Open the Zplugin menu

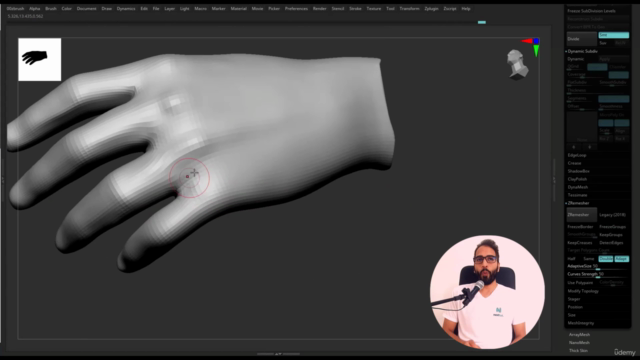(431, 9)
